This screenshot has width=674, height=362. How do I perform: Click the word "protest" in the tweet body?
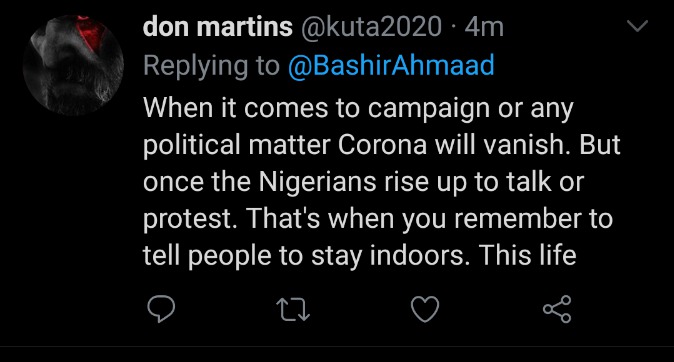(x=190, y=219)
